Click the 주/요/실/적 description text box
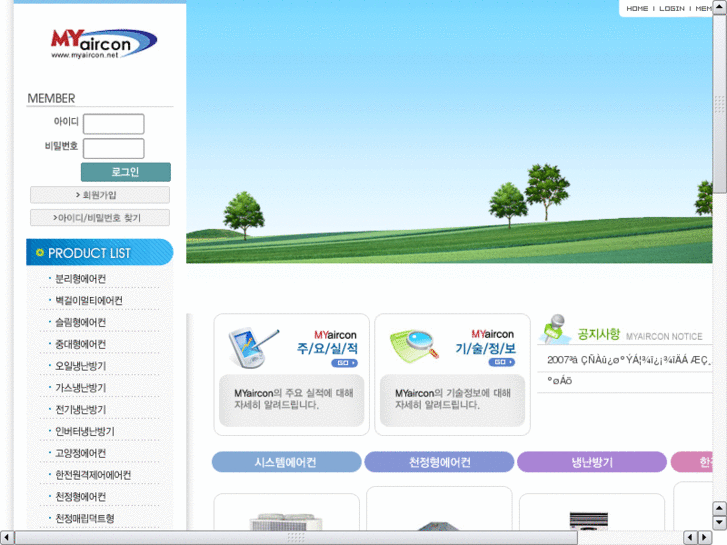This screenshot has width=727, height=545. point(292,401)
